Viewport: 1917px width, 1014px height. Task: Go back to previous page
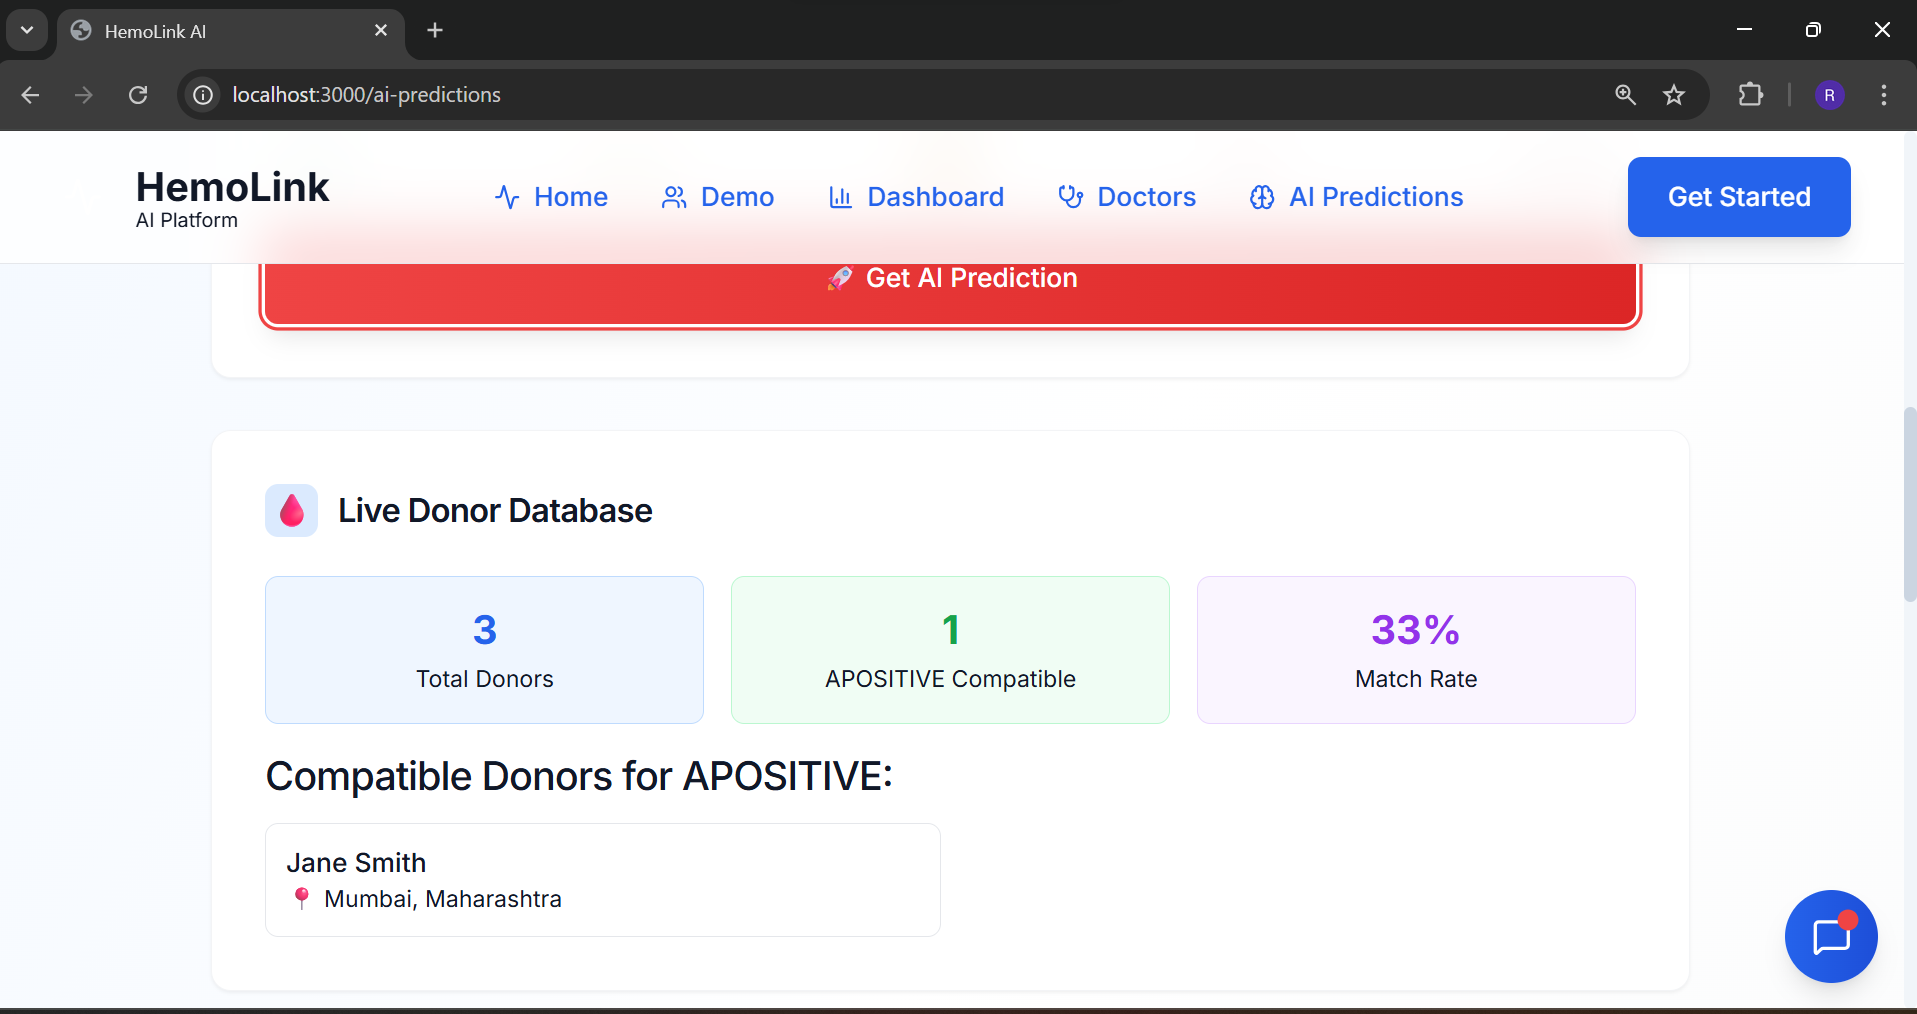coord(30,95)
